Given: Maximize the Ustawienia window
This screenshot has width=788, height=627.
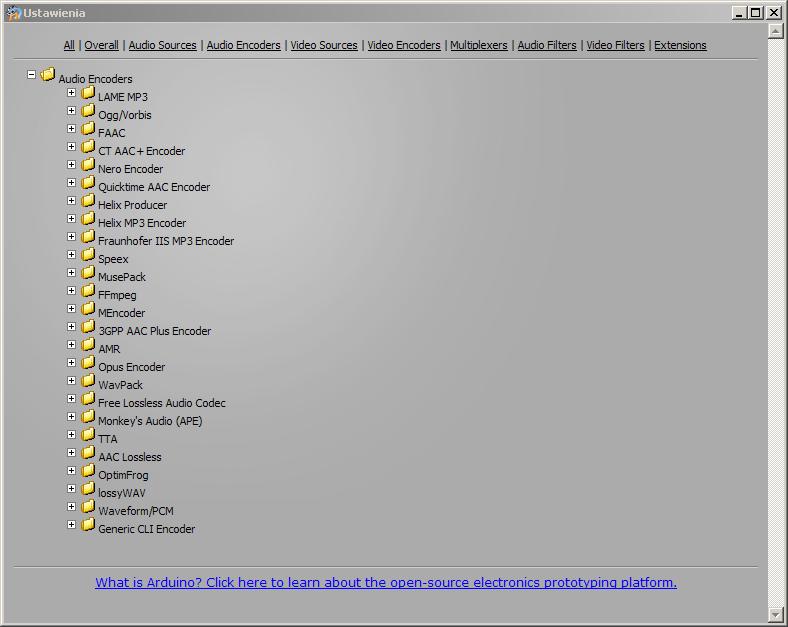Looking at the screenshot, I should [756, 13].
